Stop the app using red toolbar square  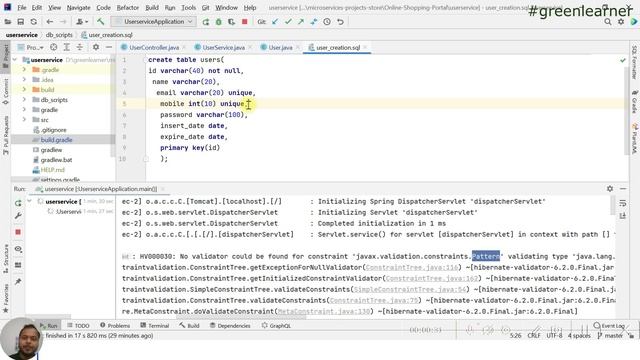click(244, 22)
